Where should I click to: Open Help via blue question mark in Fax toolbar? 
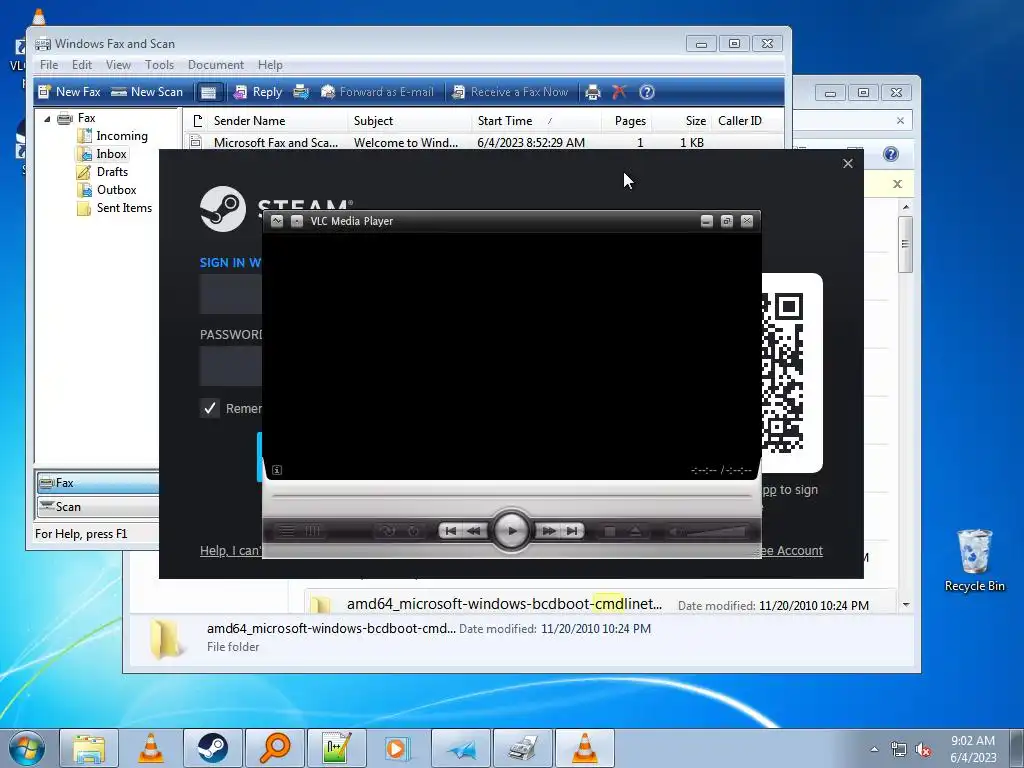(x=647, y=92)
